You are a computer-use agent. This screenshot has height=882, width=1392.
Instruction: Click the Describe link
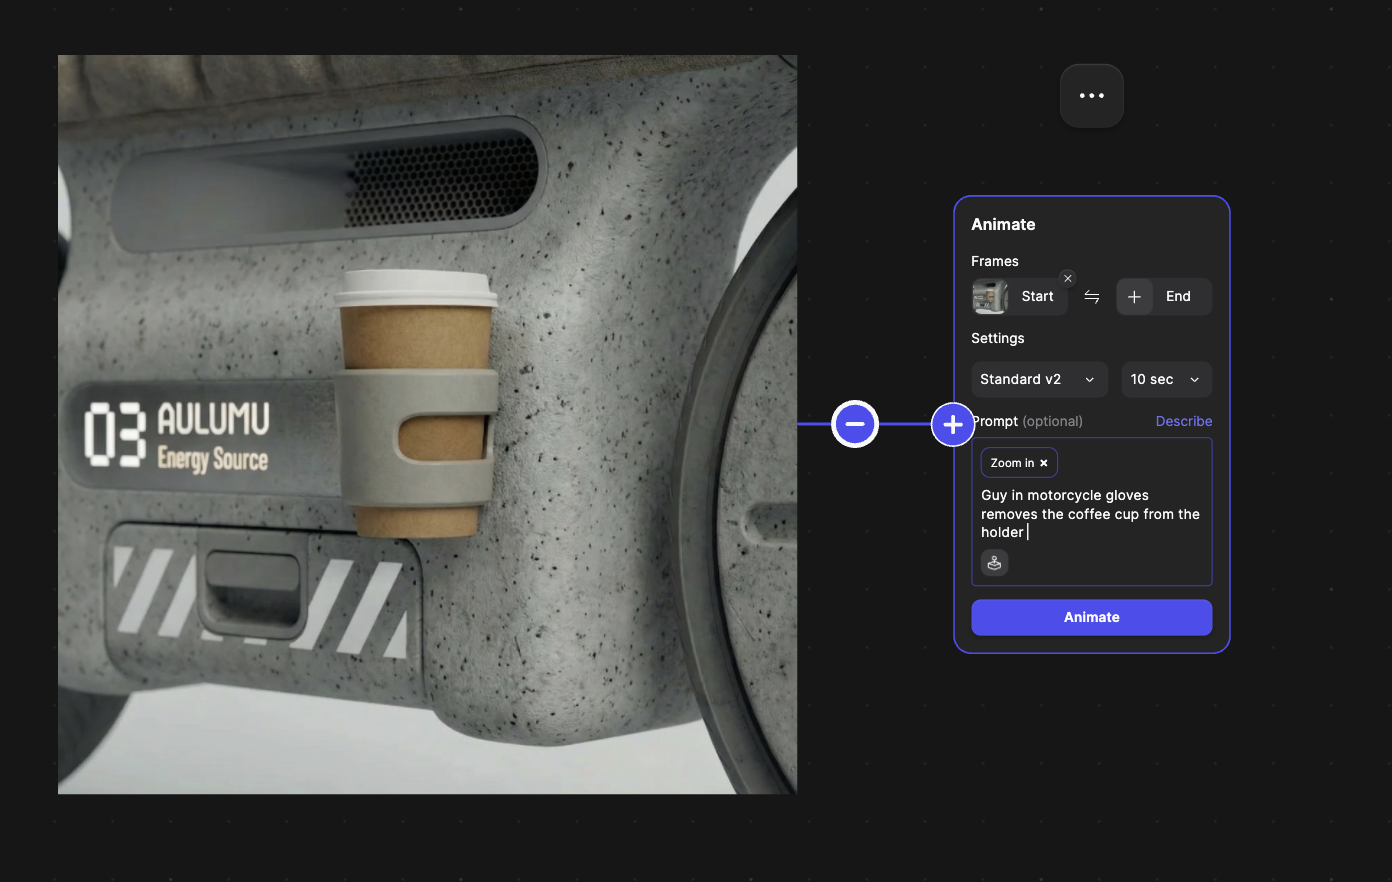tap(1184, 421)
